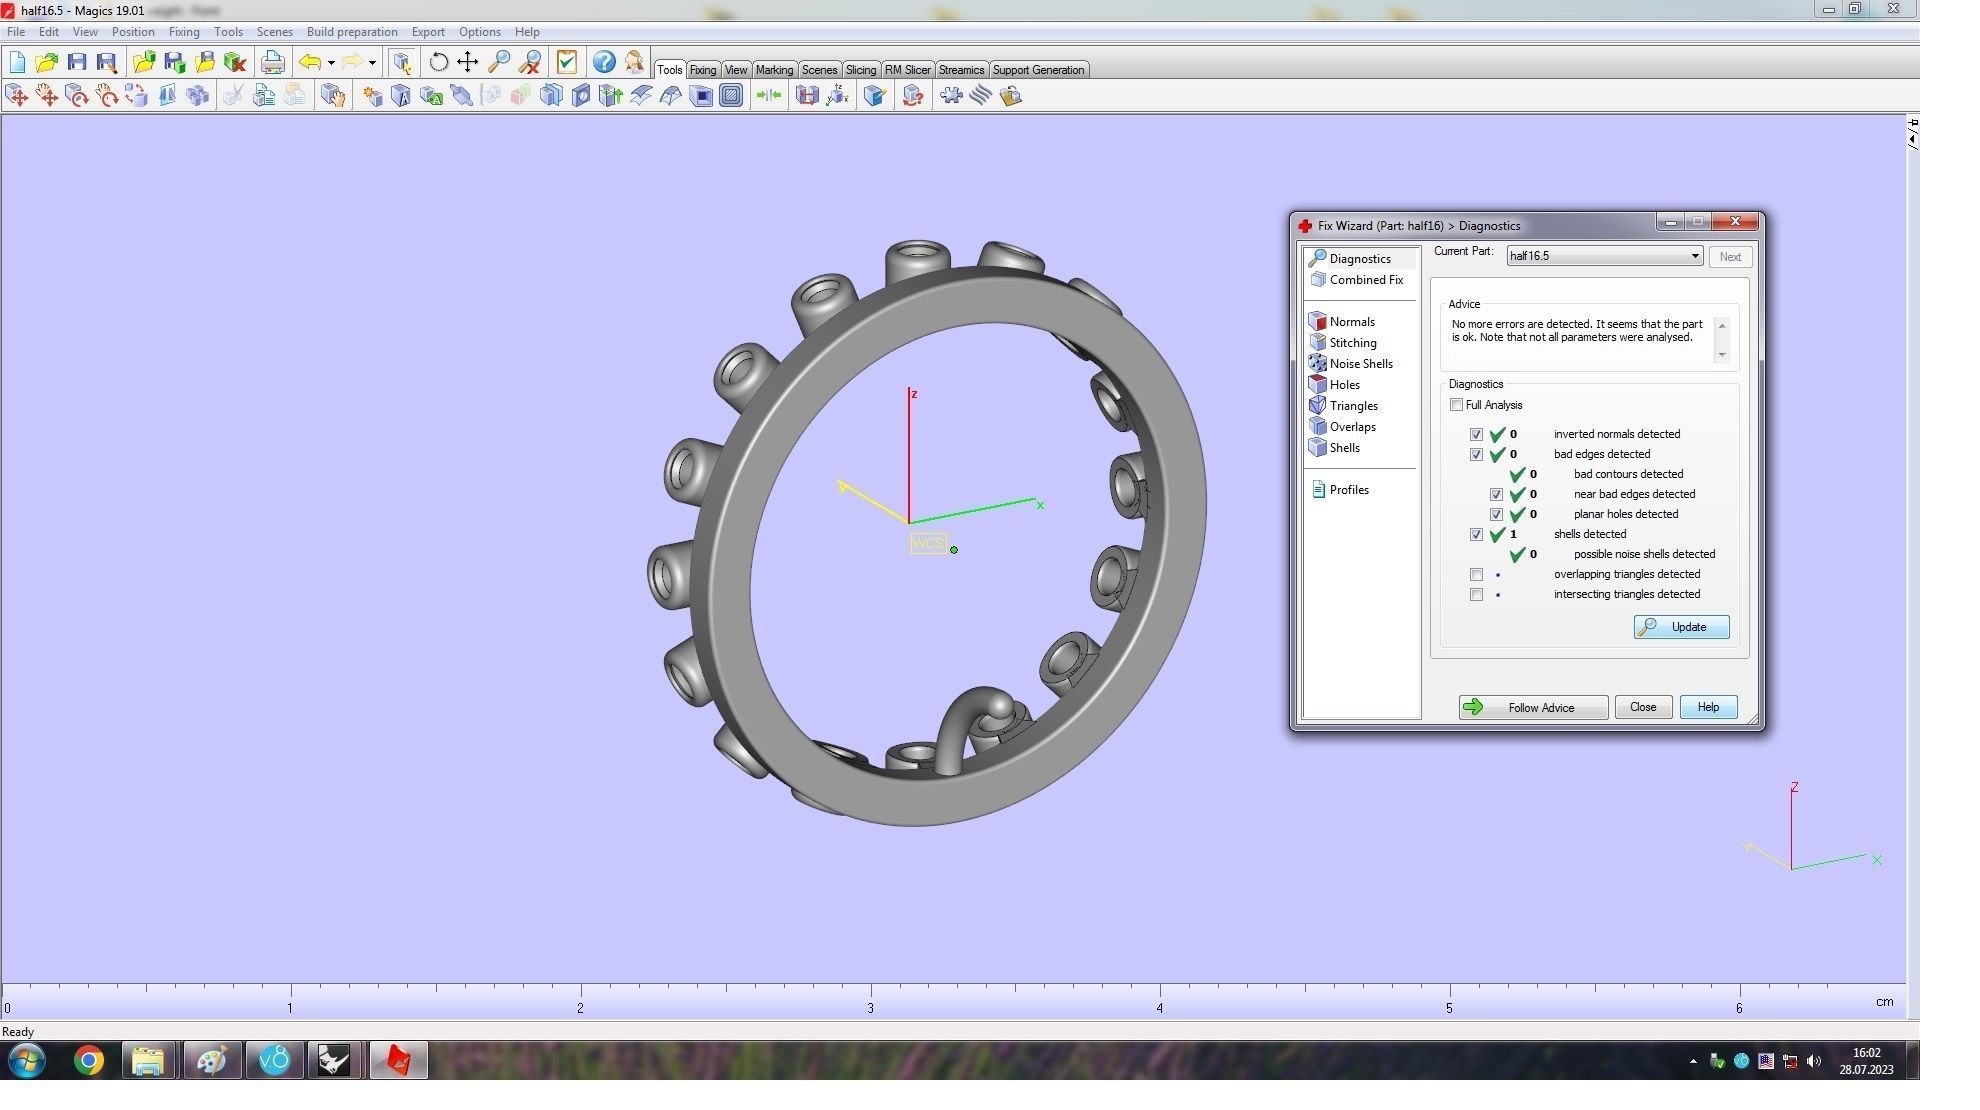Open the Normals fix step
Image resolution: width=1980 pixels, height=1110 pixels.
click(1351, 322)
